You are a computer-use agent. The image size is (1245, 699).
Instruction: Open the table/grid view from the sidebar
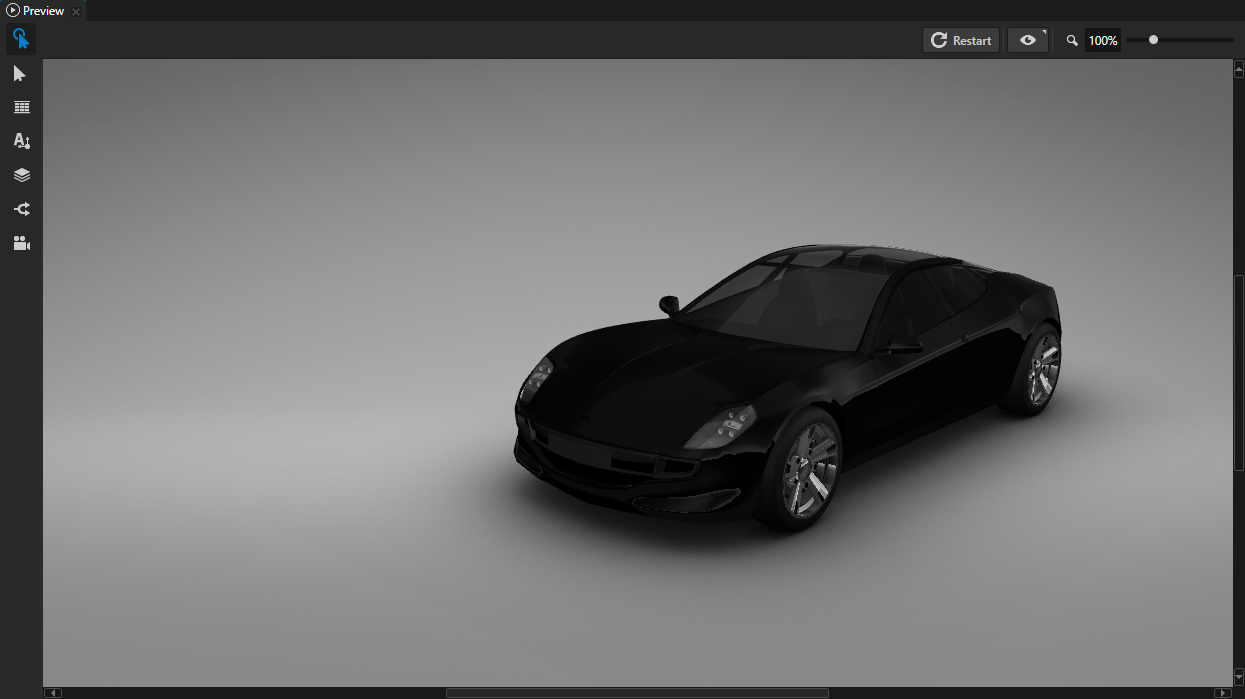click(x=21, y=107)
